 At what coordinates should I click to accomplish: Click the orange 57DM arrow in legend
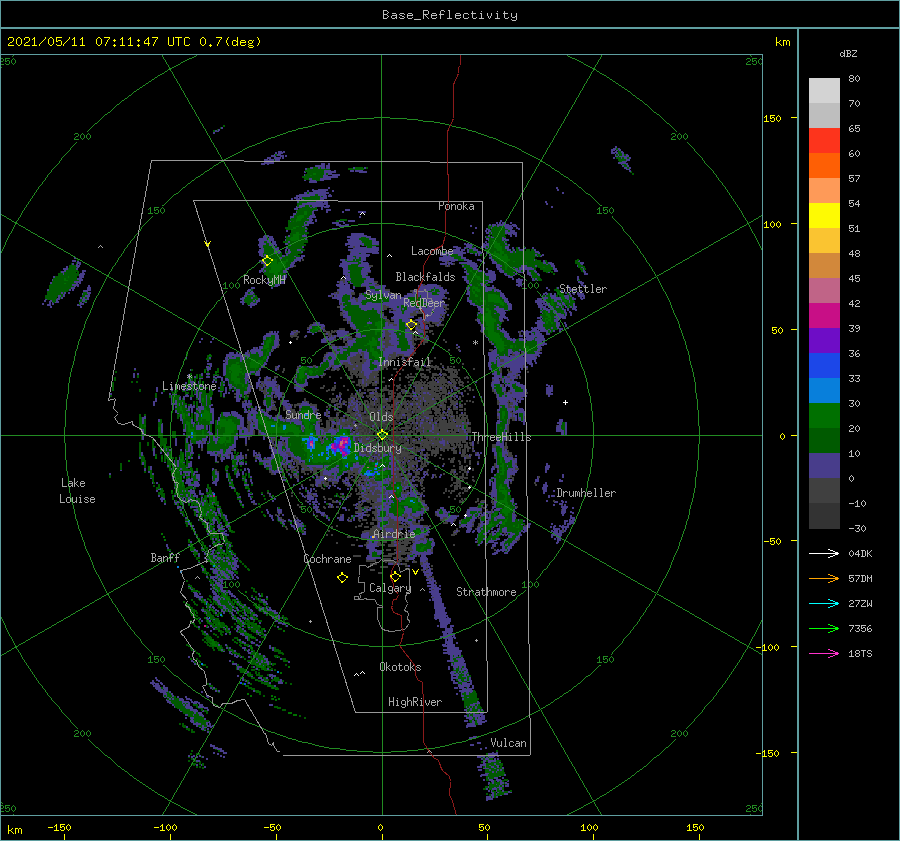(x=824, y=579)
